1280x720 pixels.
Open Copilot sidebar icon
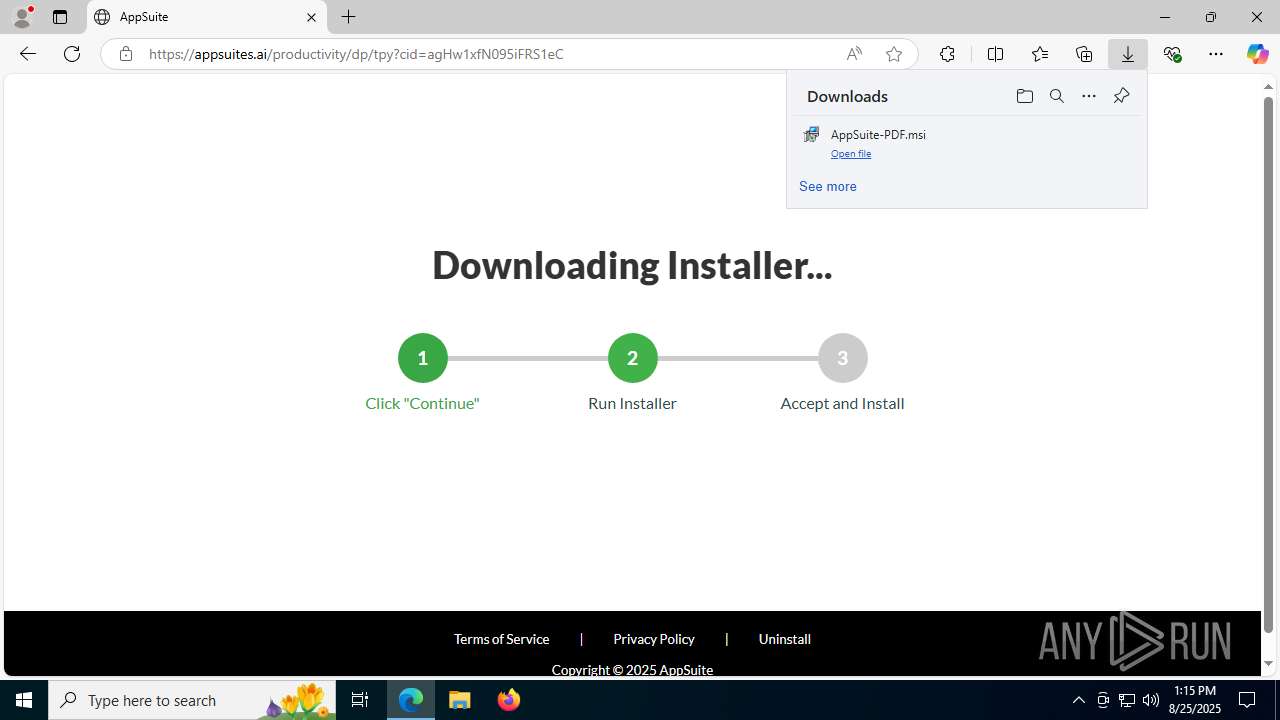(1258, 54)
